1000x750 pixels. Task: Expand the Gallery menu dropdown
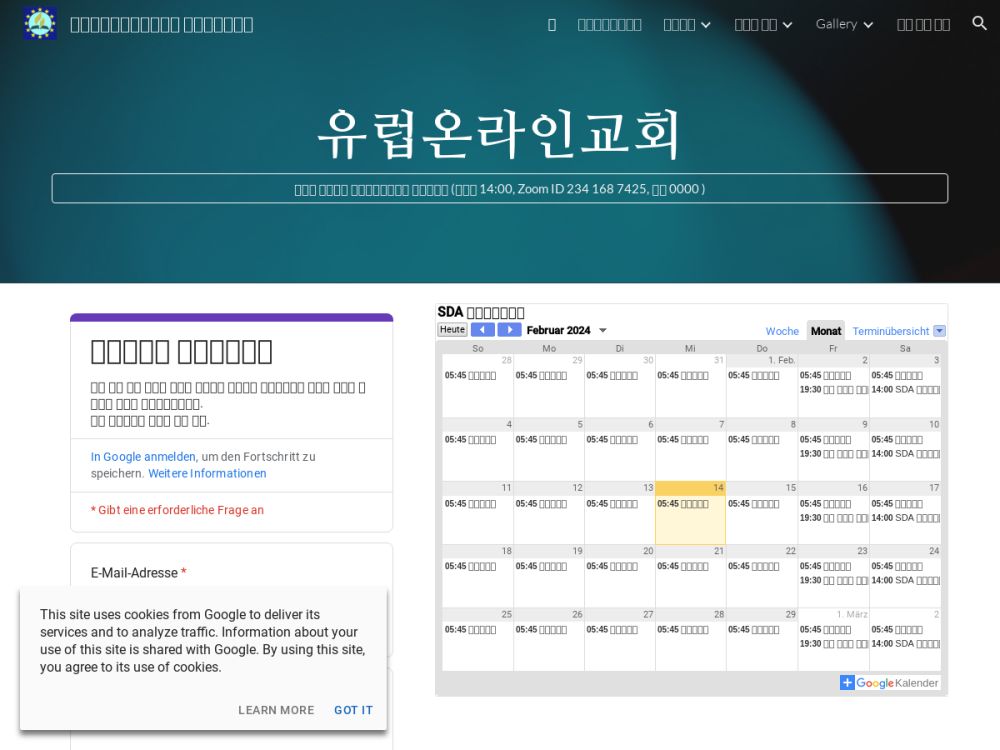tap(844, 24)
